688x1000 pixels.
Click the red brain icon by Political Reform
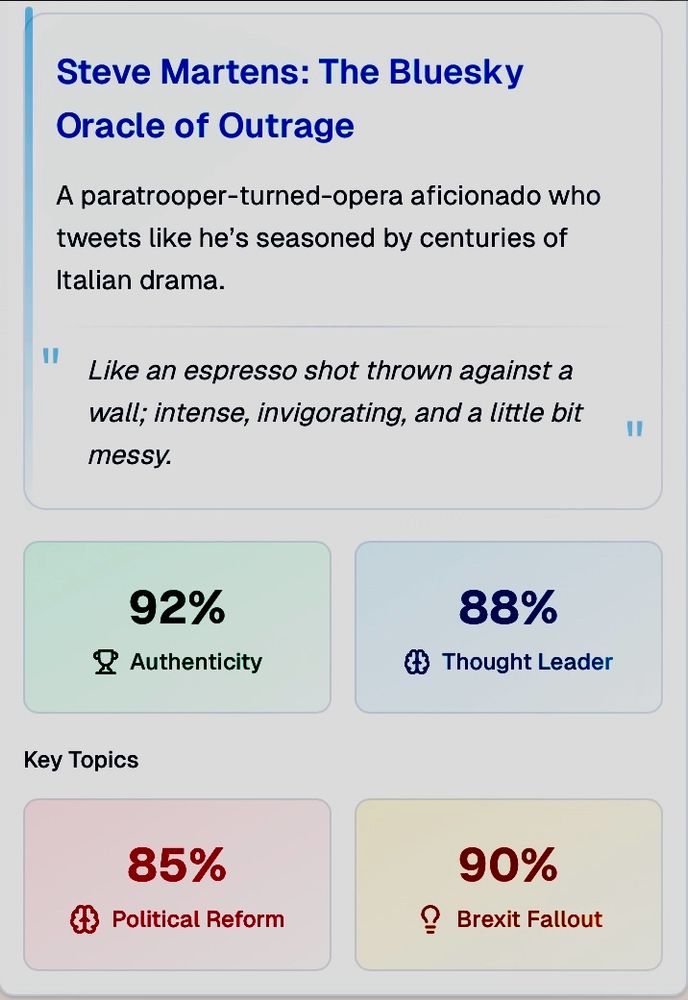(x=84, y=920)
